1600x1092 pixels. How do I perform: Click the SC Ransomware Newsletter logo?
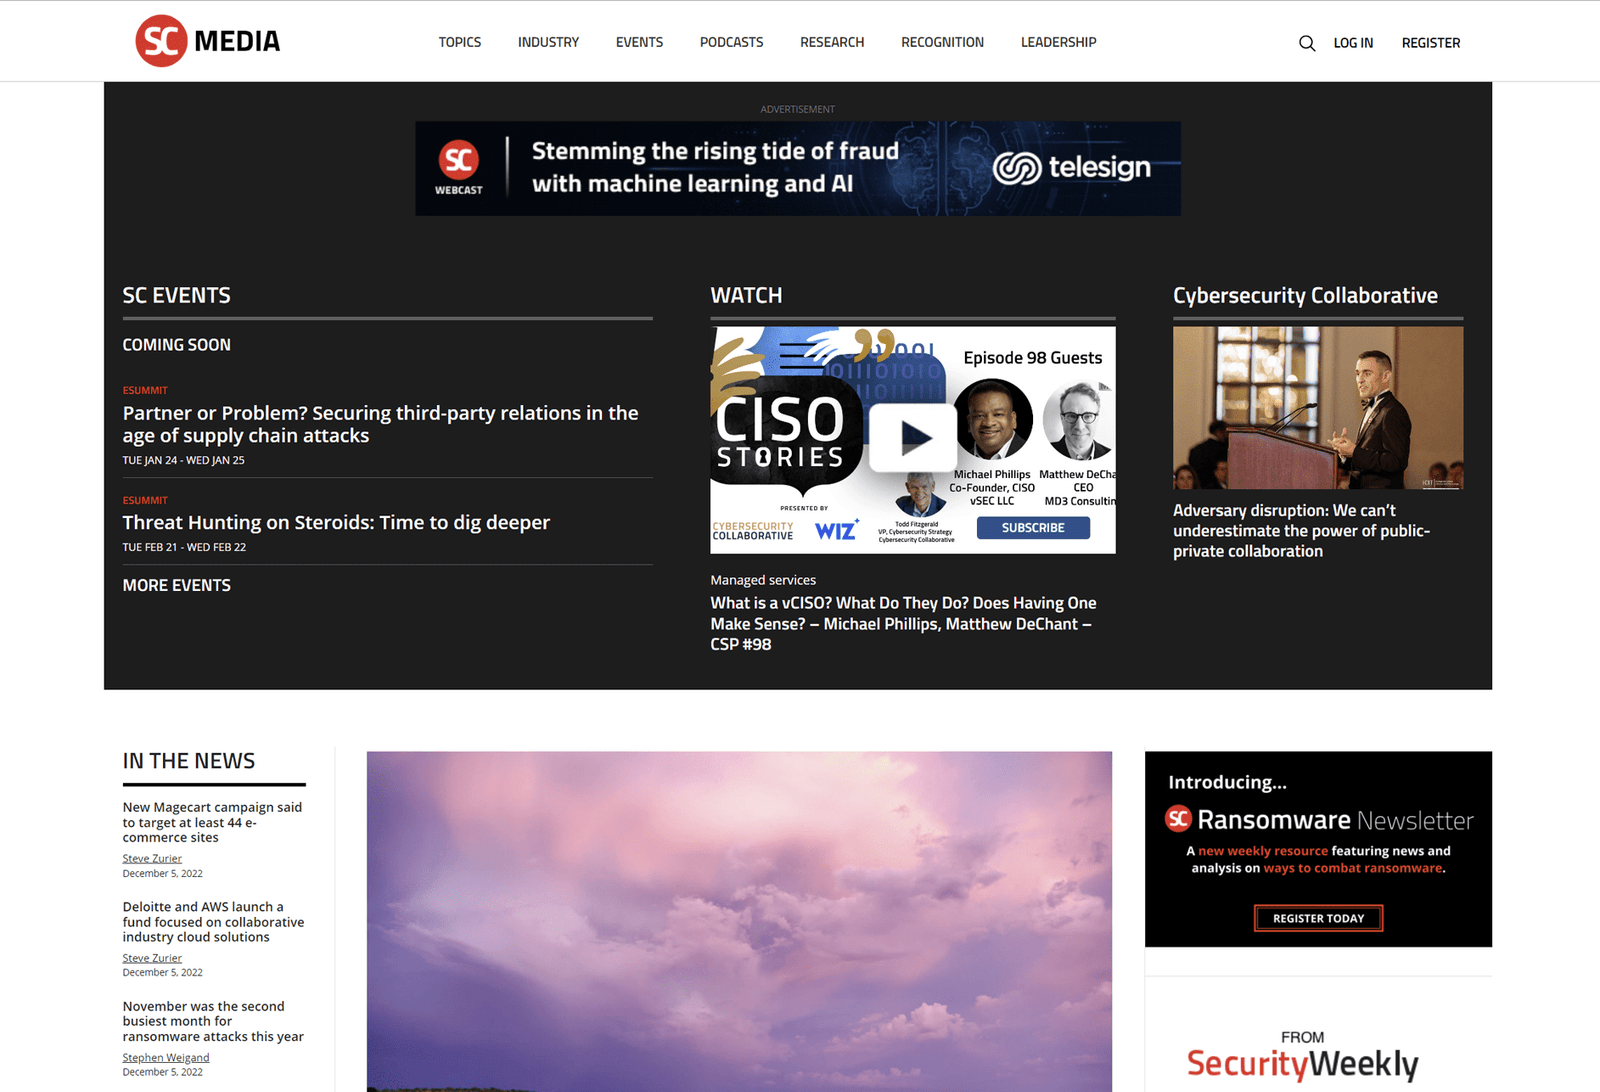(1319, 820)
